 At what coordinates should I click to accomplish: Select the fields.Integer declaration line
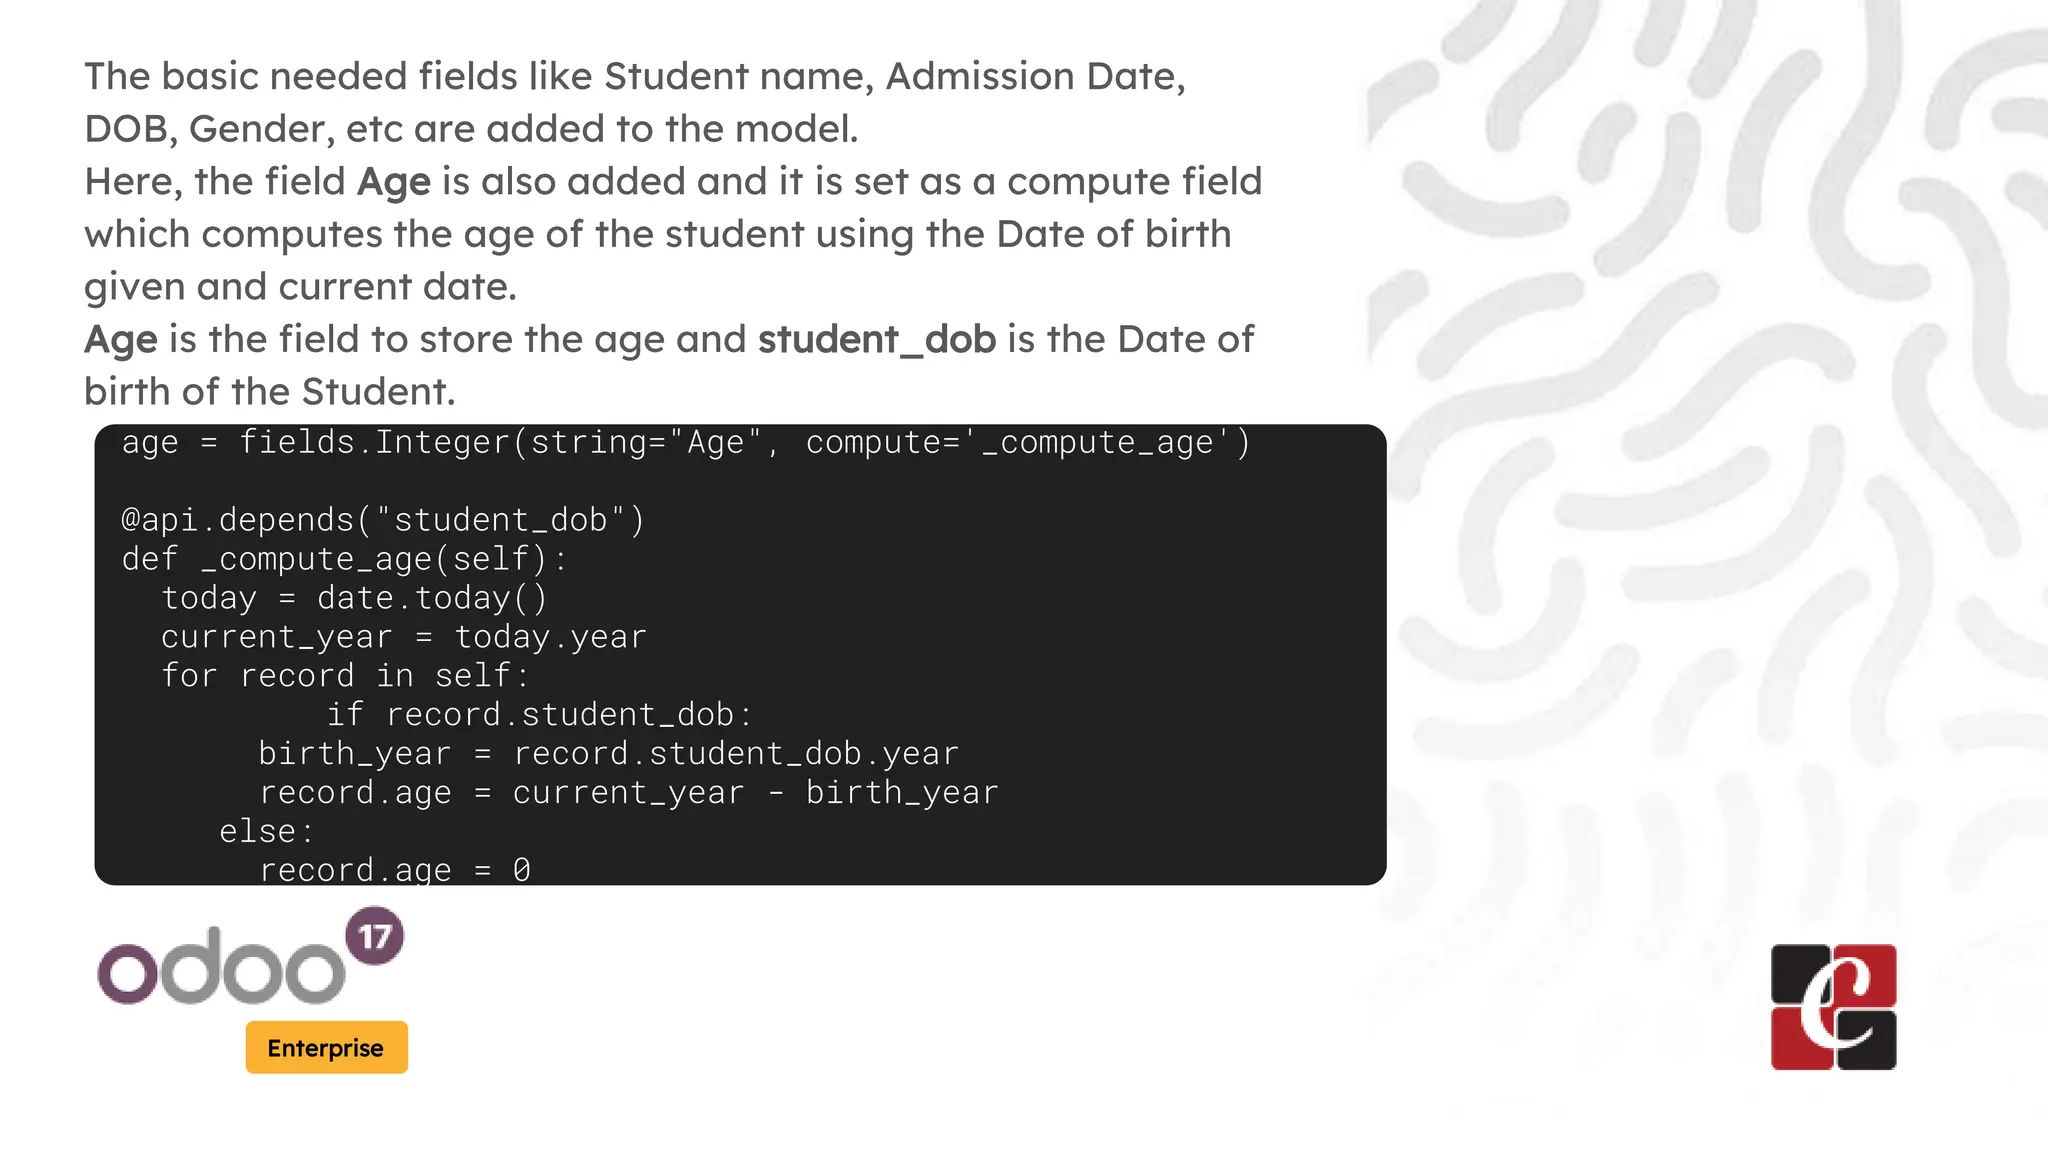(686, 443)
